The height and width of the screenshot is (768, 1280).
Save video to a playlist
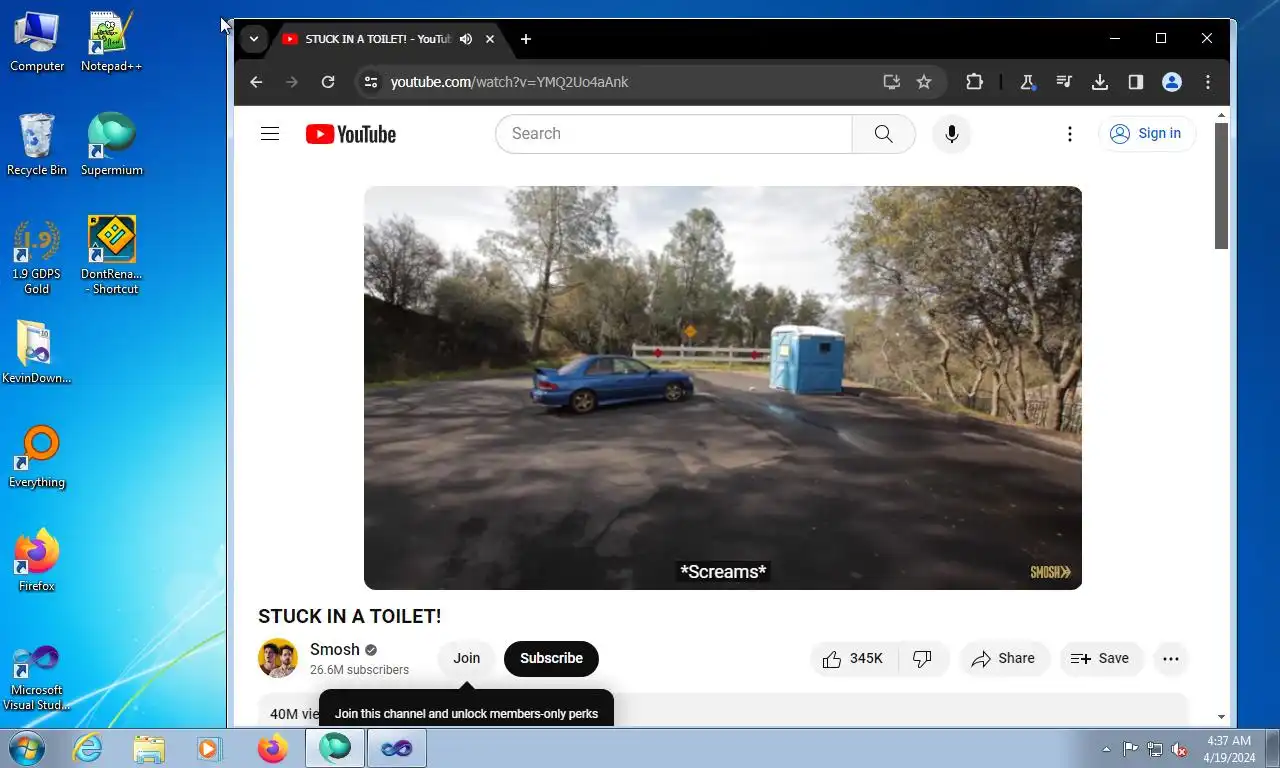1100,658
